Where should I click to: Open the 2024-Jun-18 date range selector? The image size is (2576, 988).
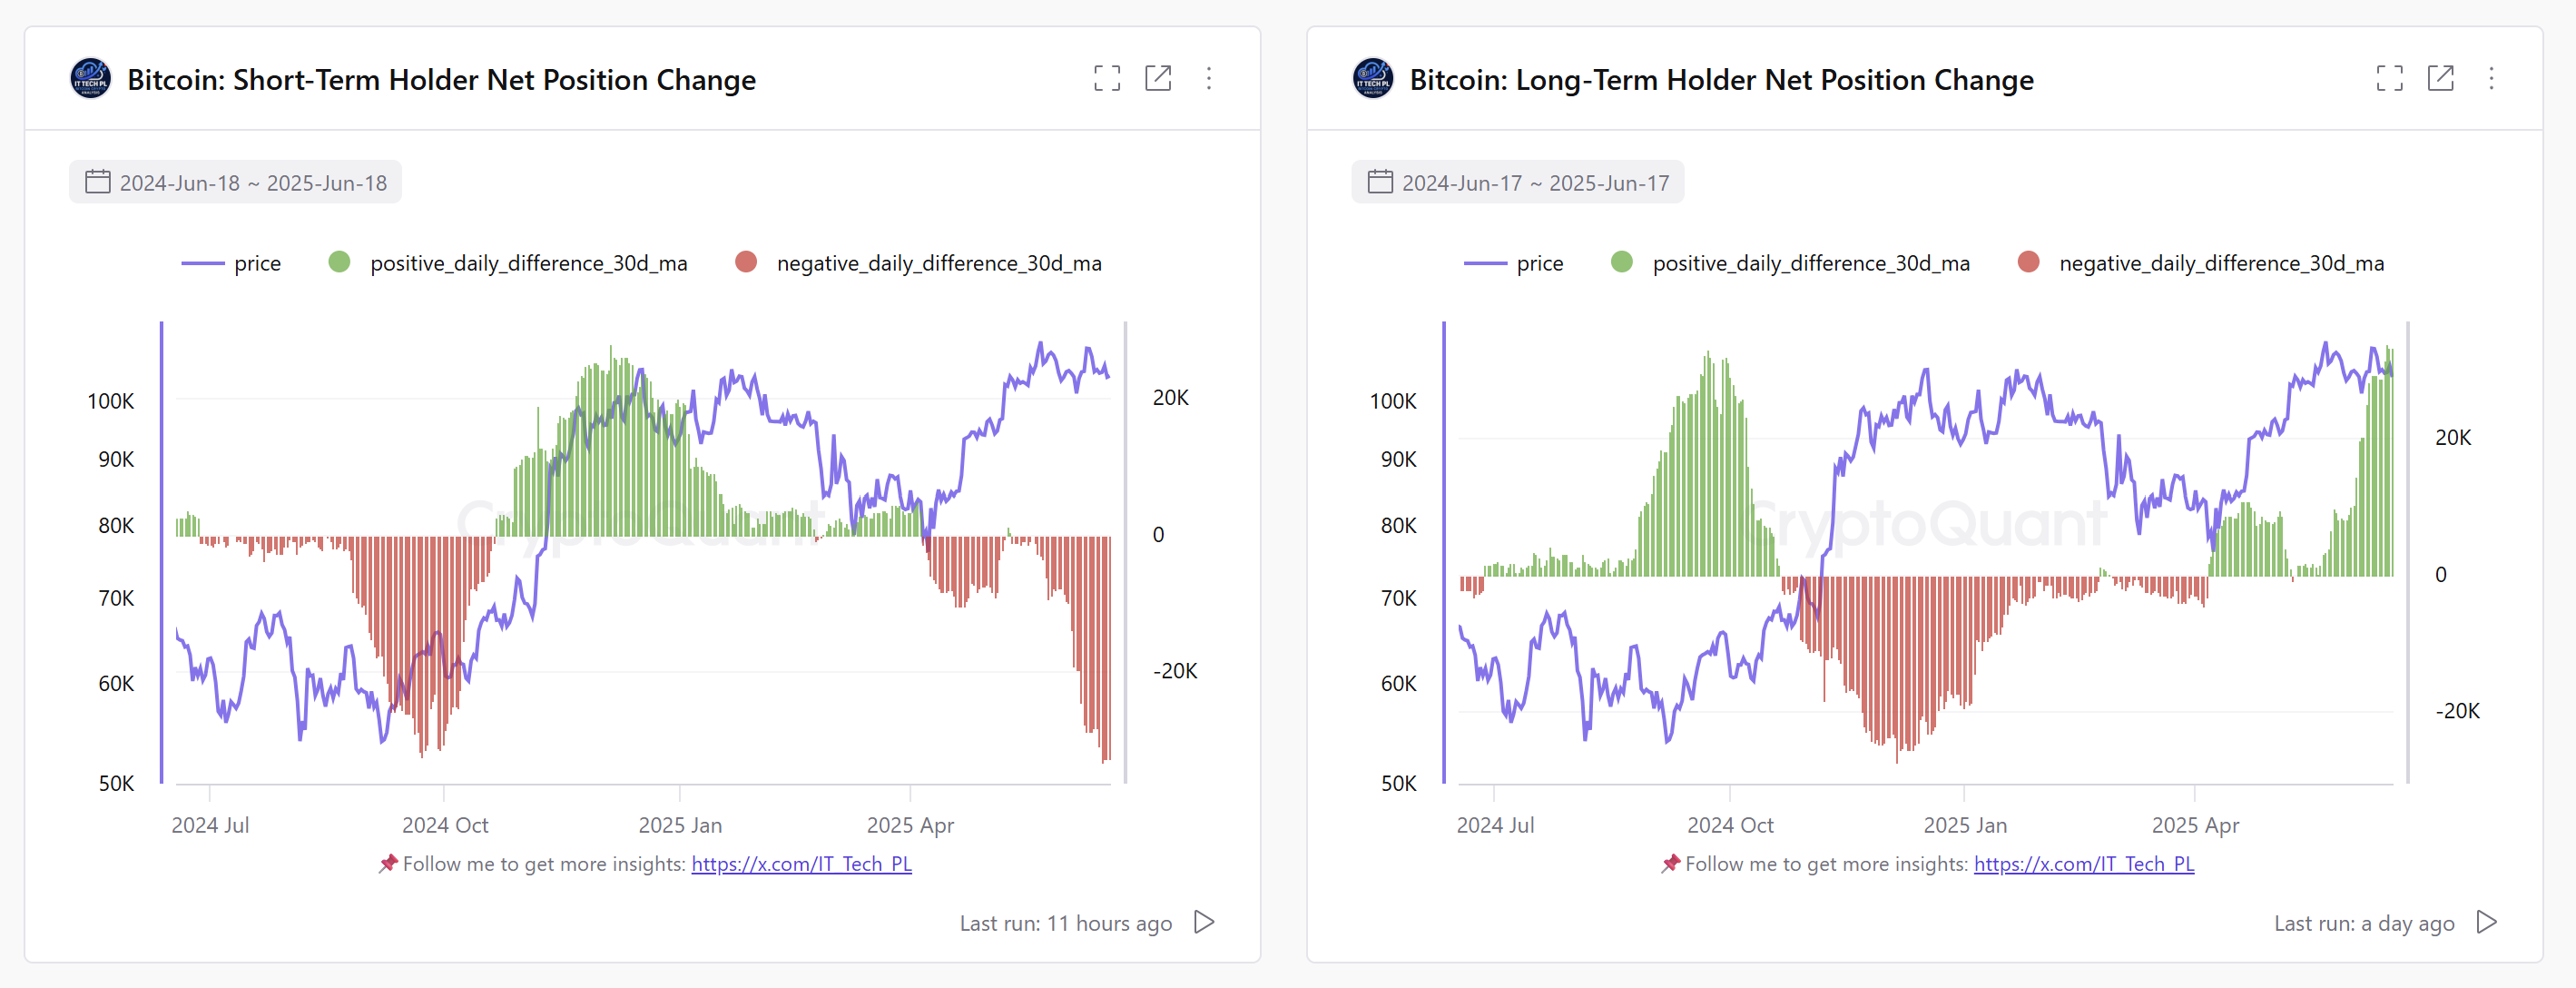(x=236, y=181)
